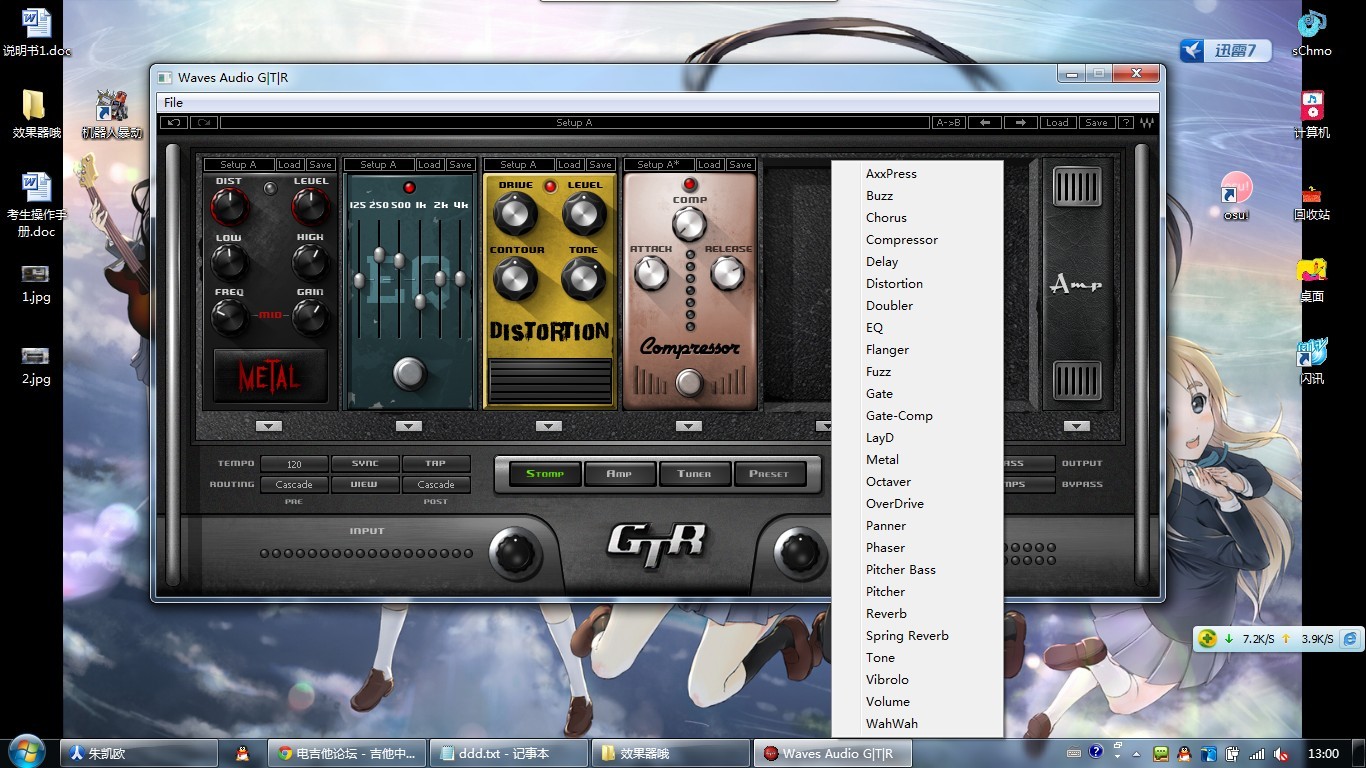
Task: Click the undo arrow in Waves toolbar
Action: point(174,123)
